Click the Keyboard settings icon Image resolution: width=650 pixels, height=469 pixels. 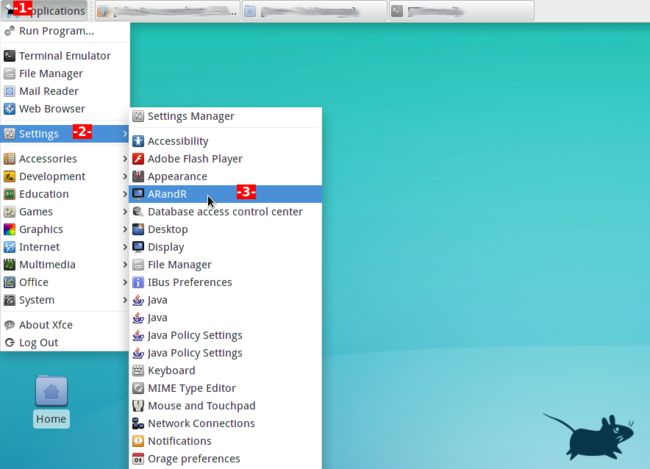tap(138, 370)
